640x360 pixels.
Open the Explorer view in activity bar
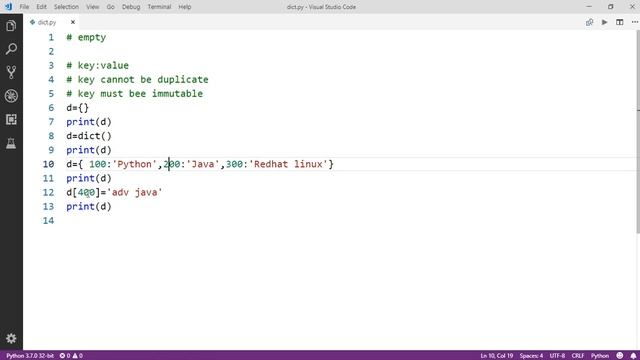[11, 26]
